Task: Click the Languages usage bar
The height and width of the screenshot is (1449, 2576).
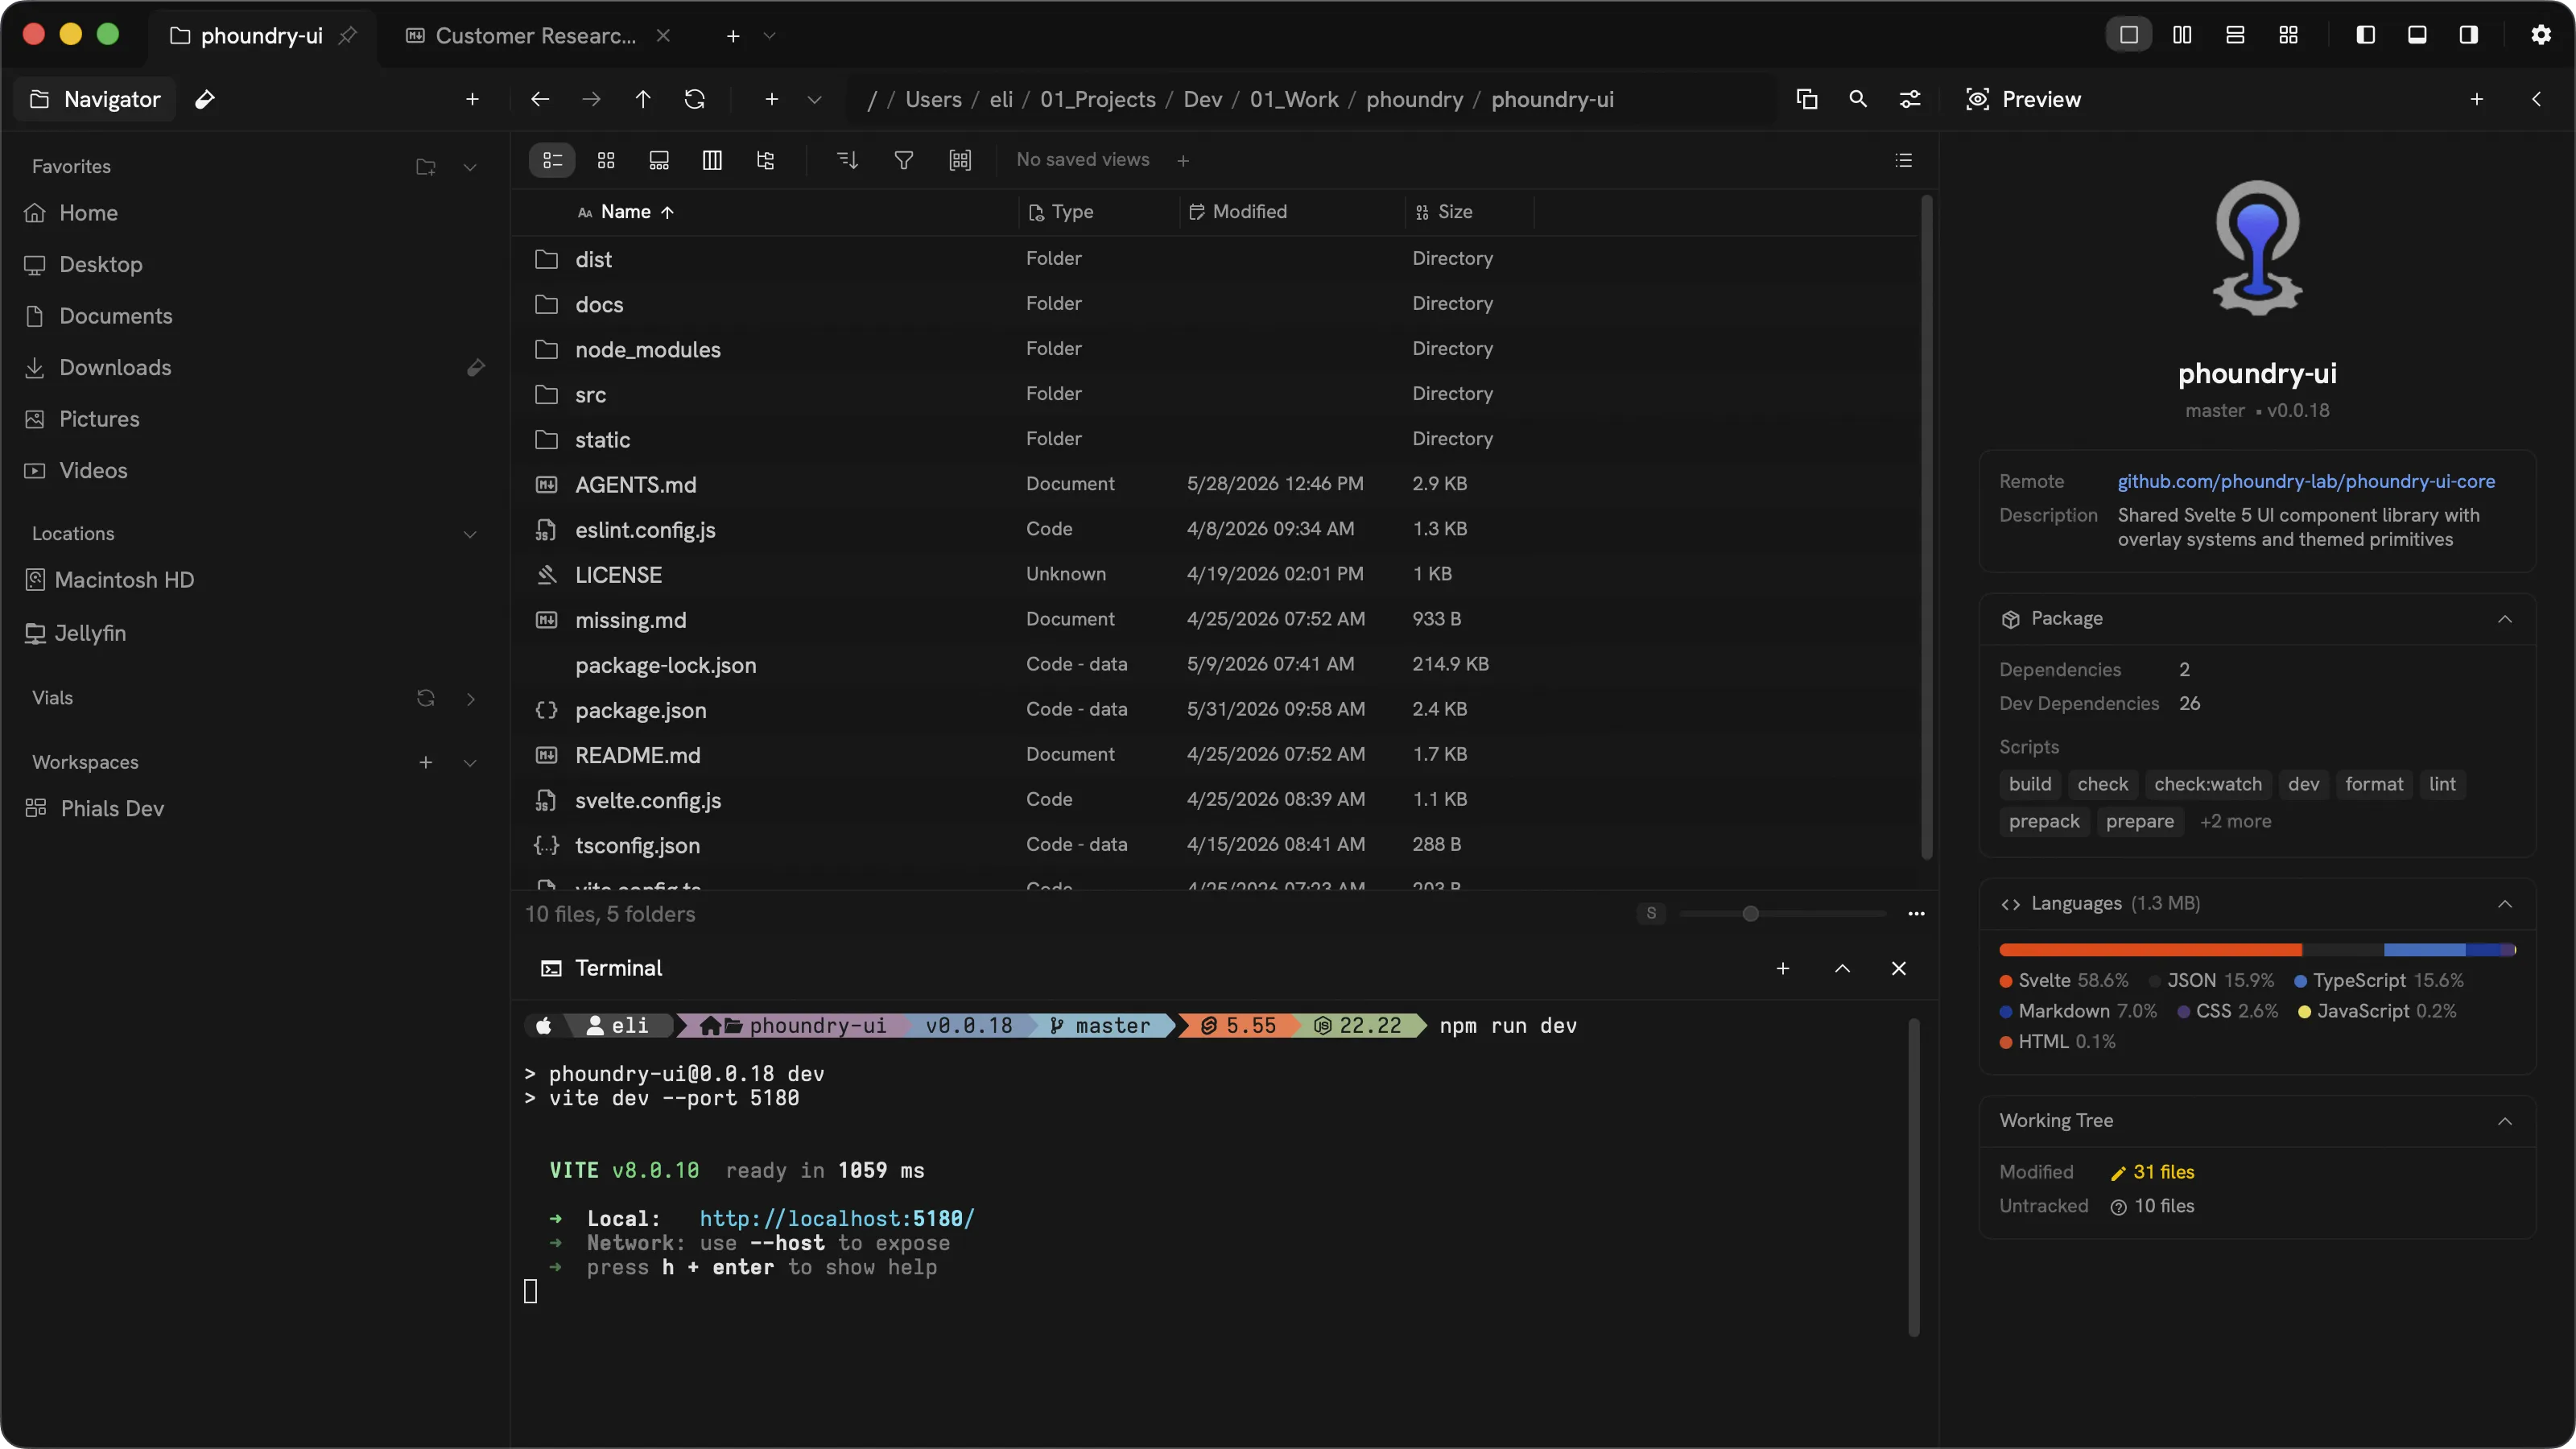Action: click(2257, 949)
